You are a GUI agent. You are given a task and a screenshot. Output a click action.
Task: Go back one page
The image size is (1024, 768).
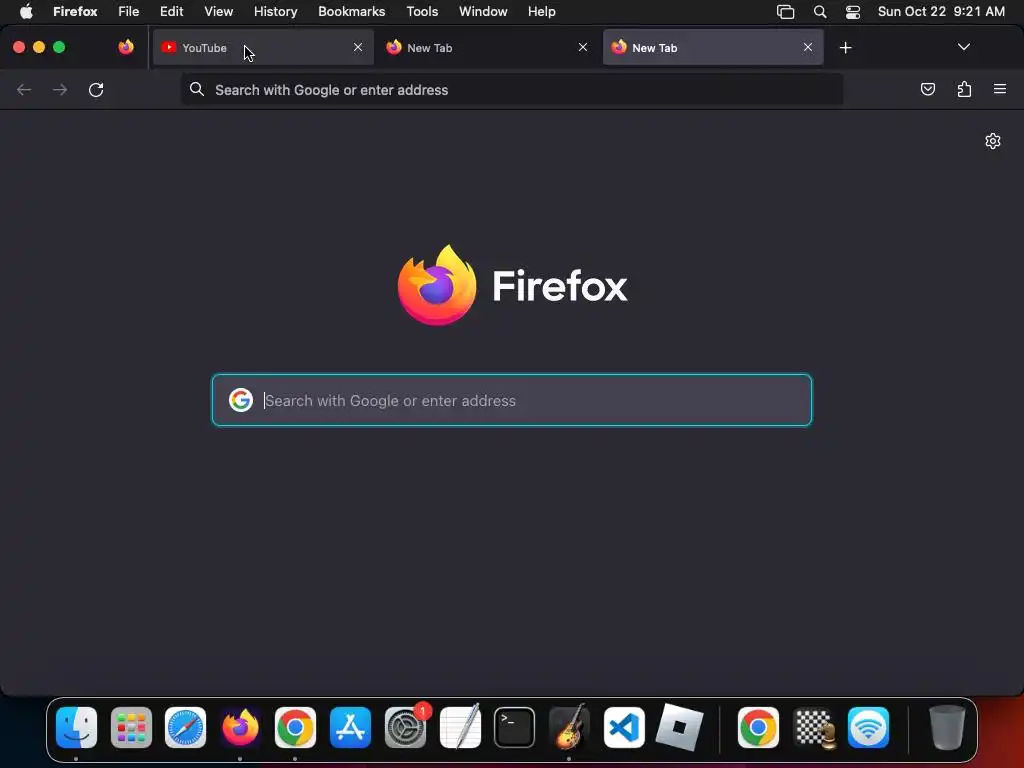tap(24, 89)
